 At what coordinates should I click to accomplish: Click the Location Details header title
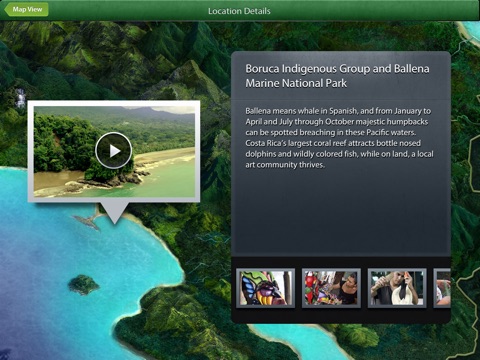[239, 11]
